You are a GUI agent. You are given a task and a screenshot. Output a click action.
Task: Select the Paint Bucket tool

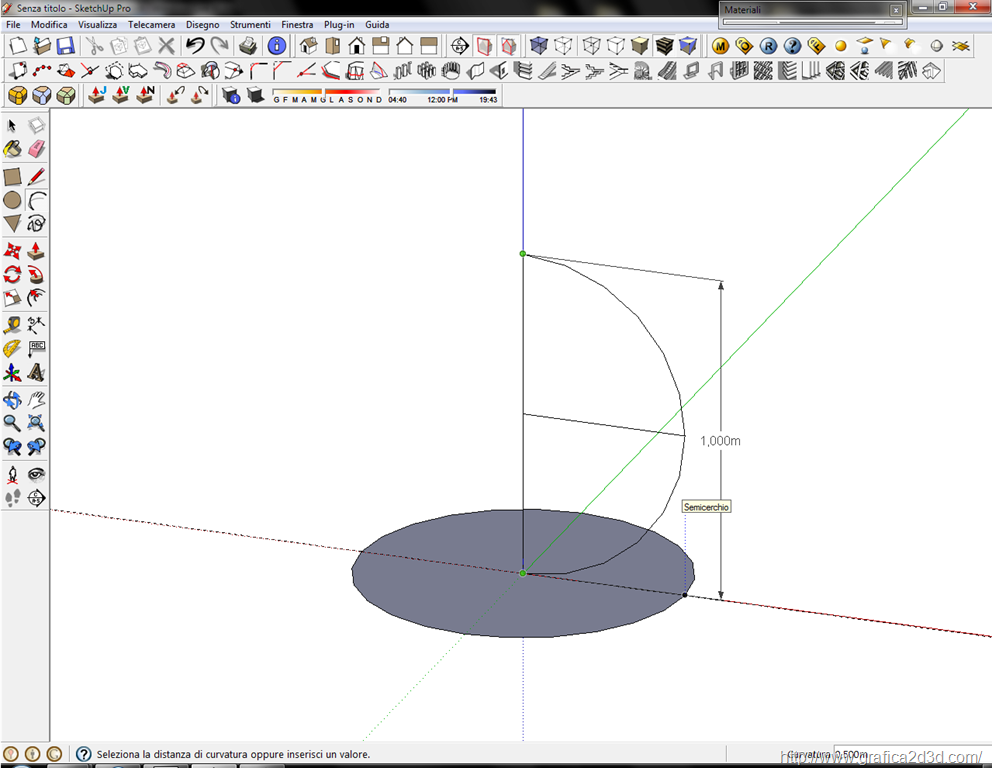point(13,149)
